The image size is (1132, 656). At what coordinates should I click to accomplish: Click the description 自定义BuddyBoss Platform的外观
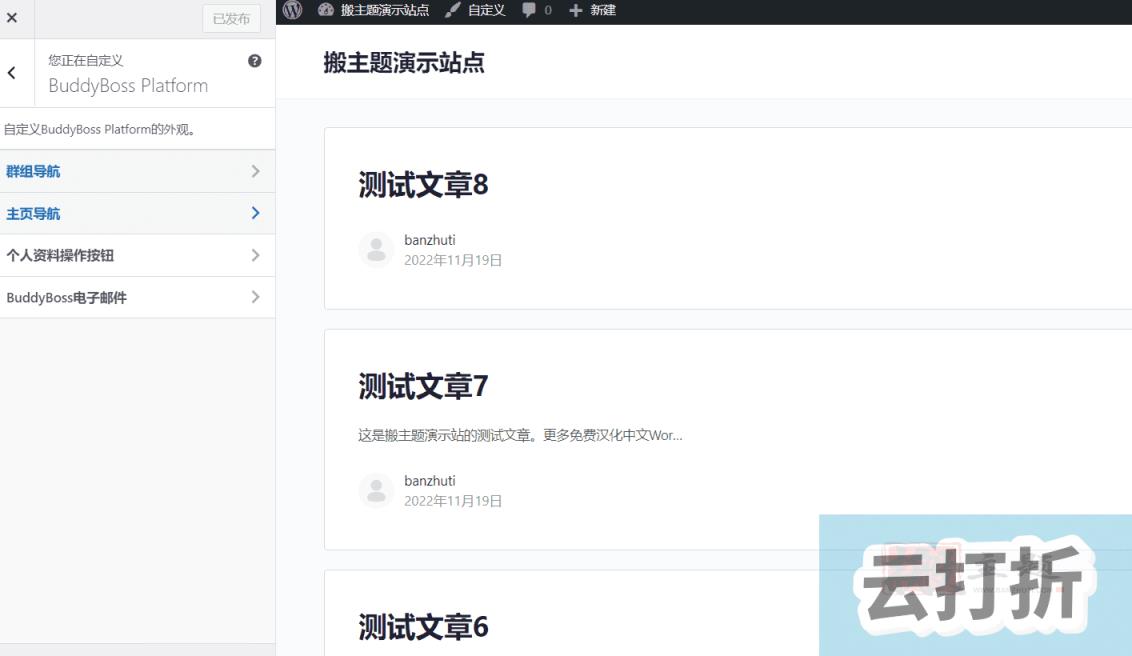pyautogui.click(x=100, y=129)
